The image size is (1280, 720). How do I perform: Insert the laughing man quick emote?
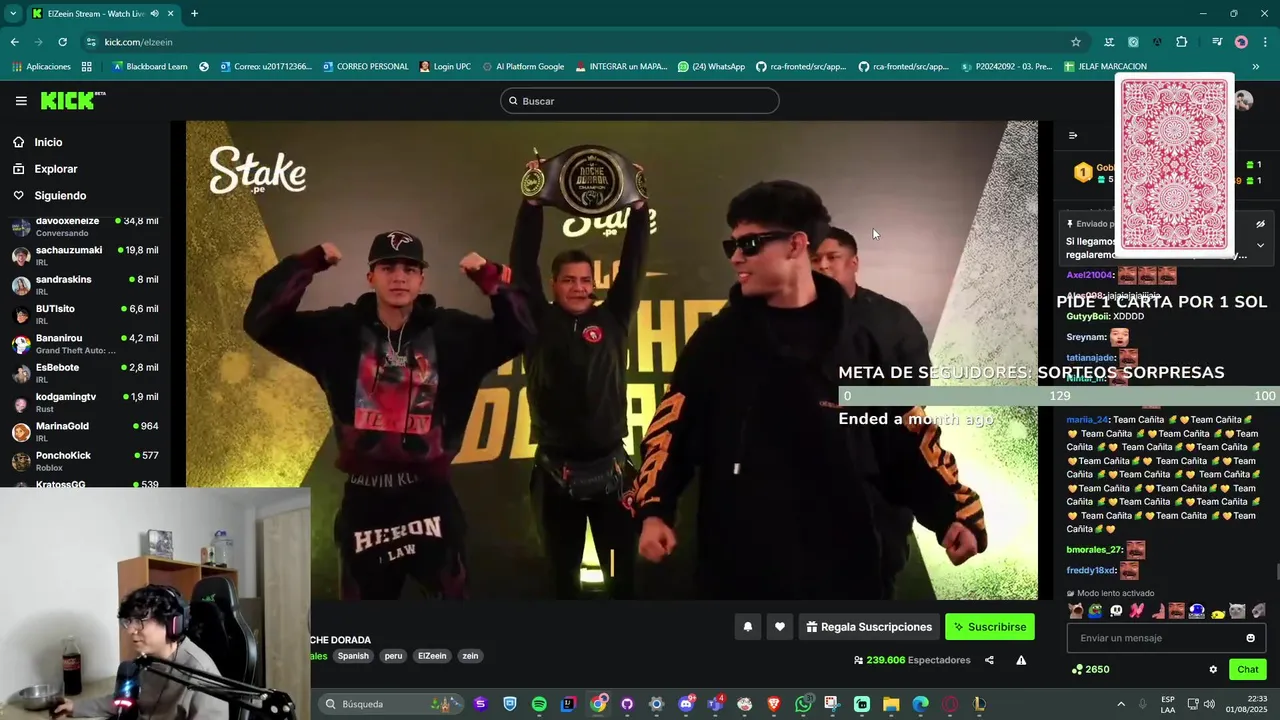point(1177,611)
